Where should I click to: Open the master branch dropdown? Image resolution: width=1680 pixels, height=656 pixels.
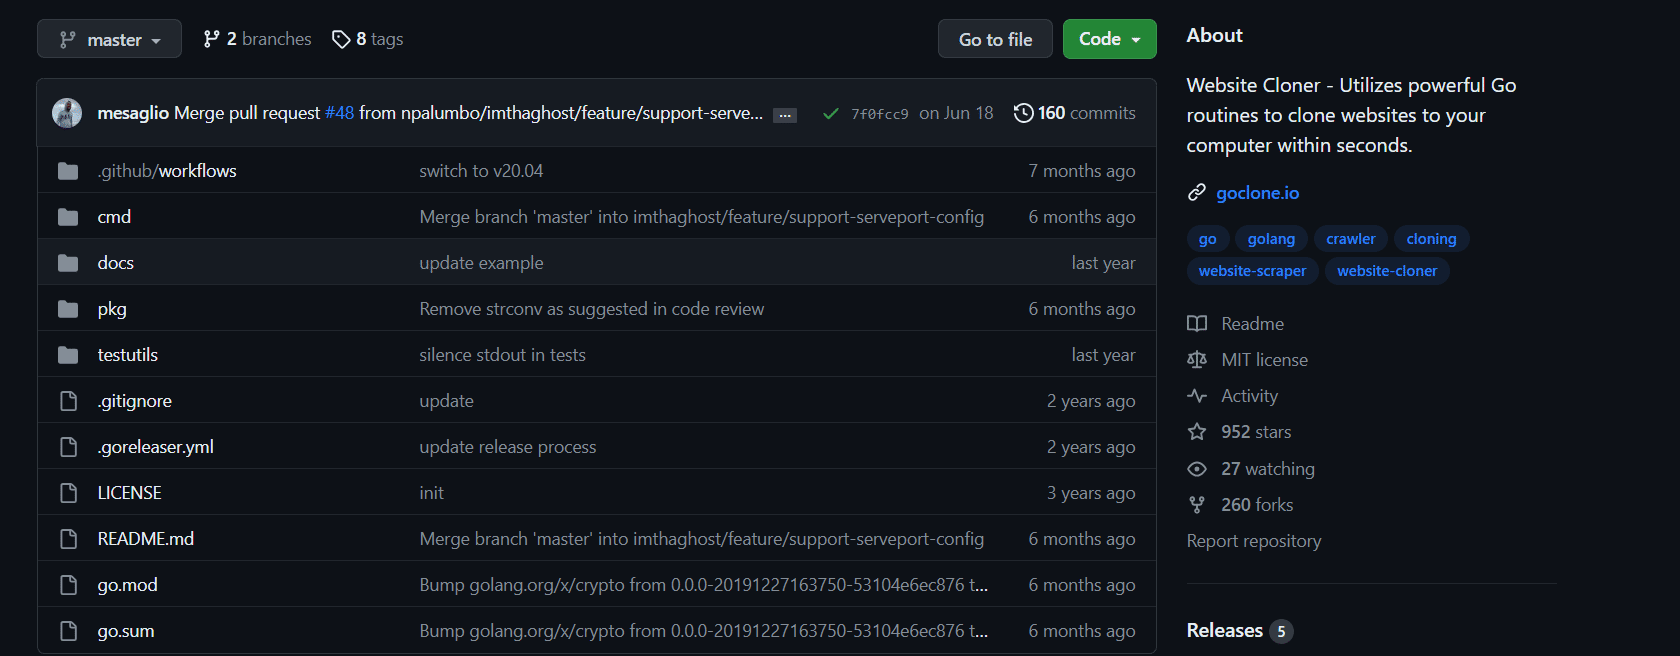click(x=109, y=39)
